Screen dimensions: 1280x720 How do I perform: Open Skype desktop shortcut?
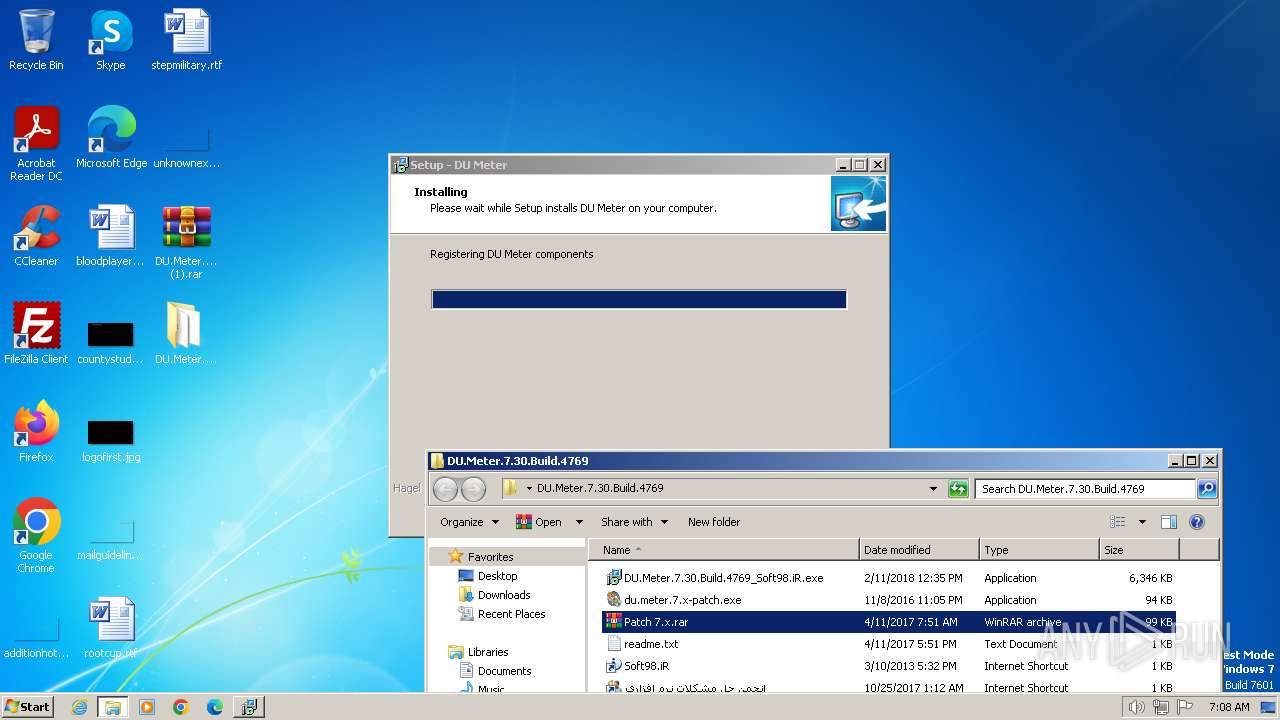[x=110, y=40]
